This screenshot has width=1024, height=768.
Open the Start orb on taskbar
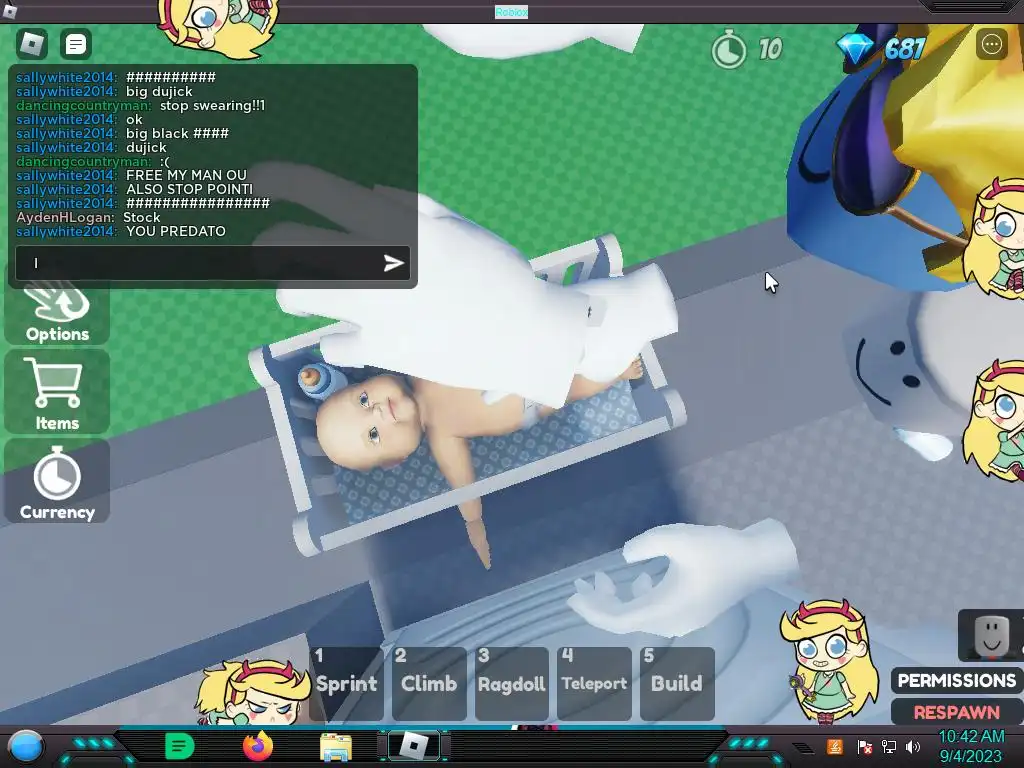pyautogui.click(x=26, y=746)
